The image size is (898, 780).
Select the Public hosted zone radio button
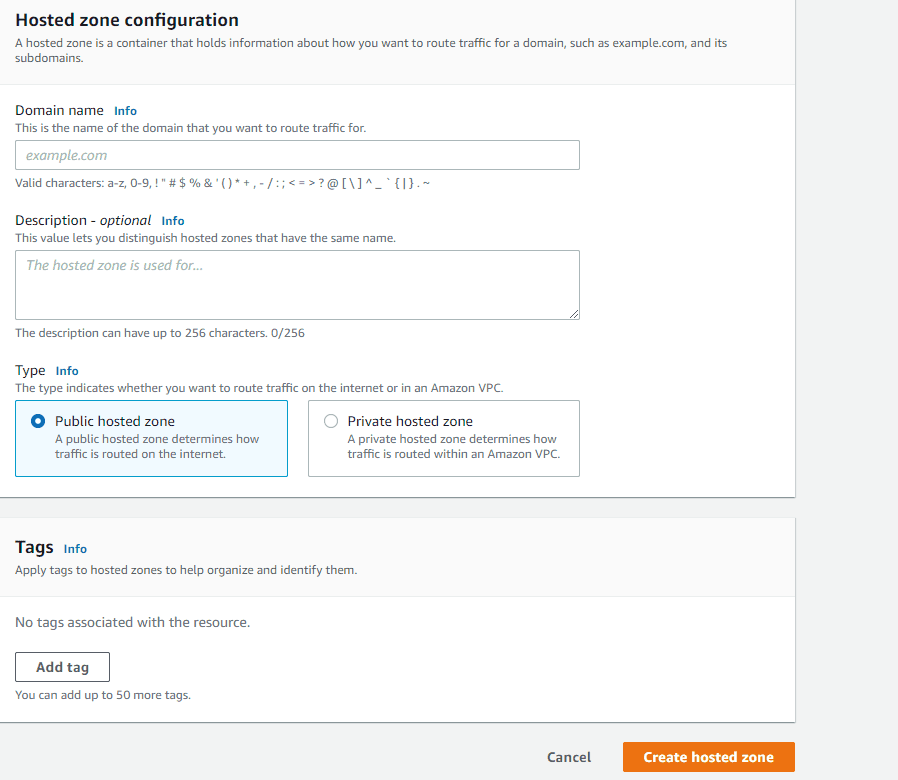coord(38,421)
